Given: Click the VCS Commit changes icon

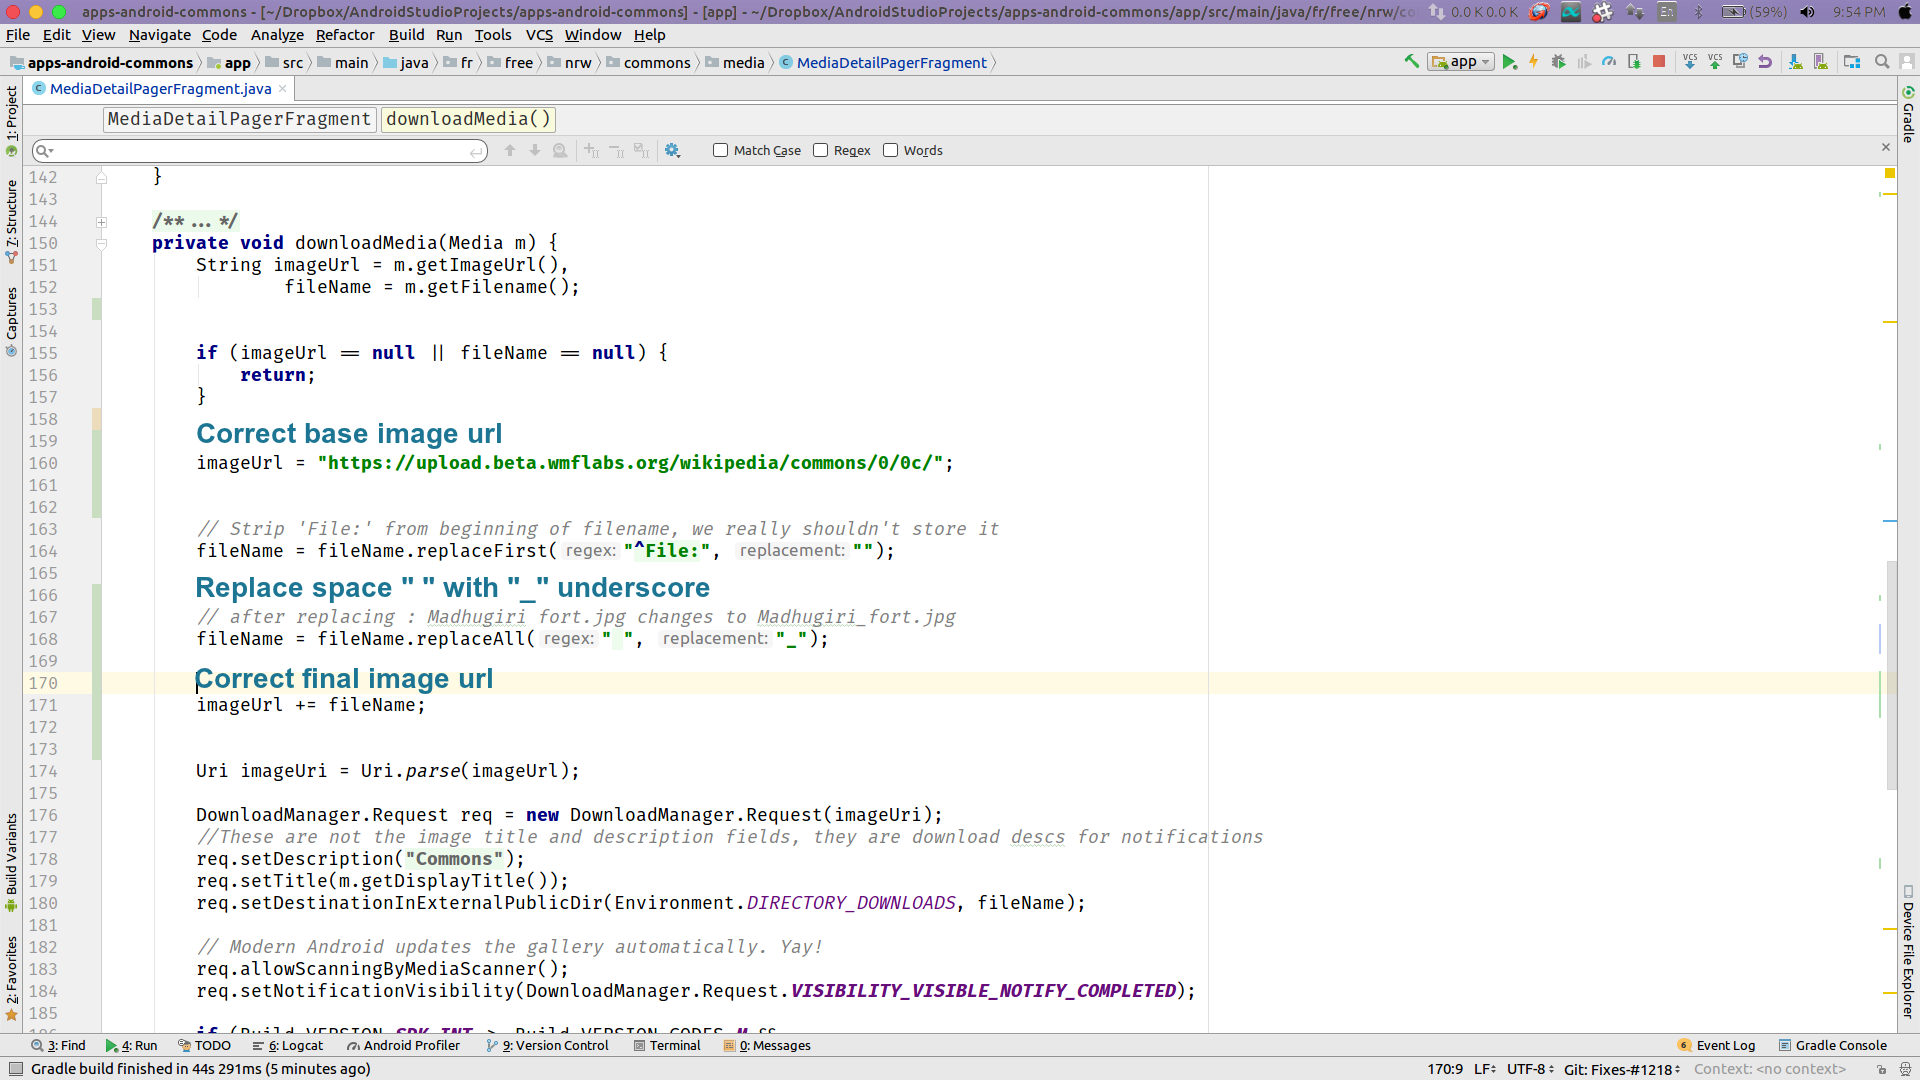Looking at the screenshot, I should click(x=1715, y=62).
